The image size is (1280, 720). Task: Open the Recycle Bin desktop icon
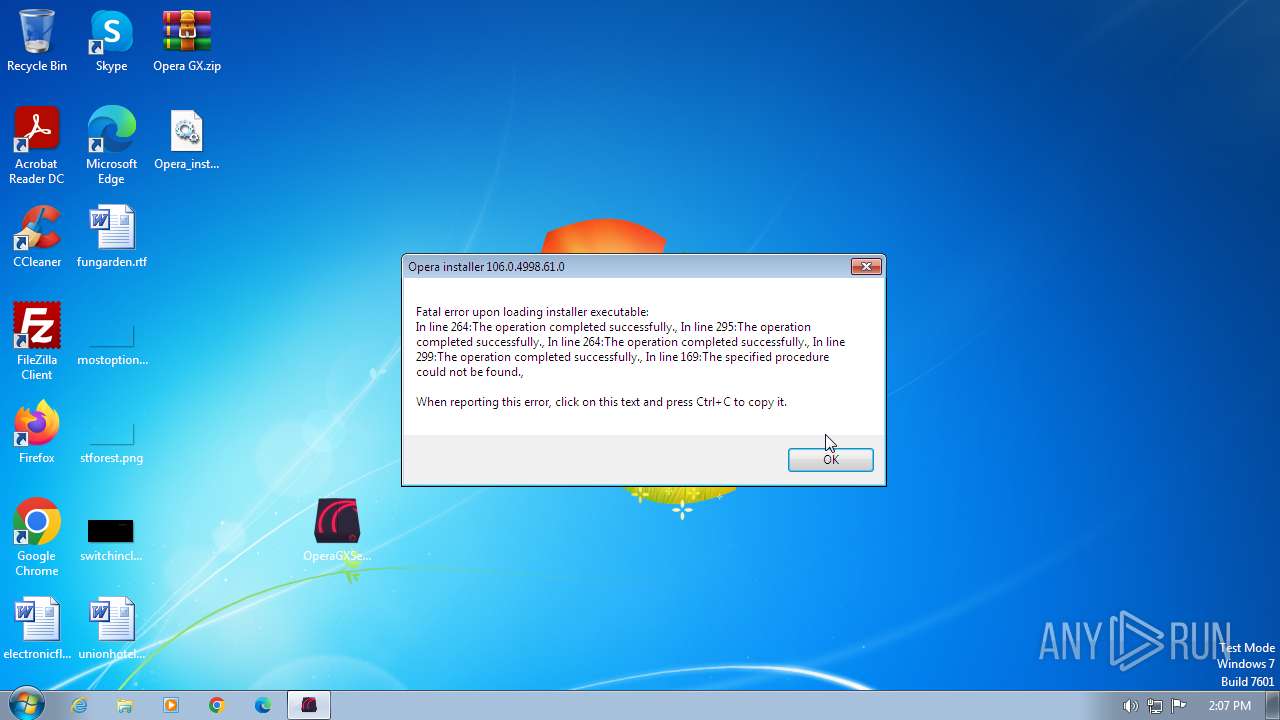tap(37, 41)
